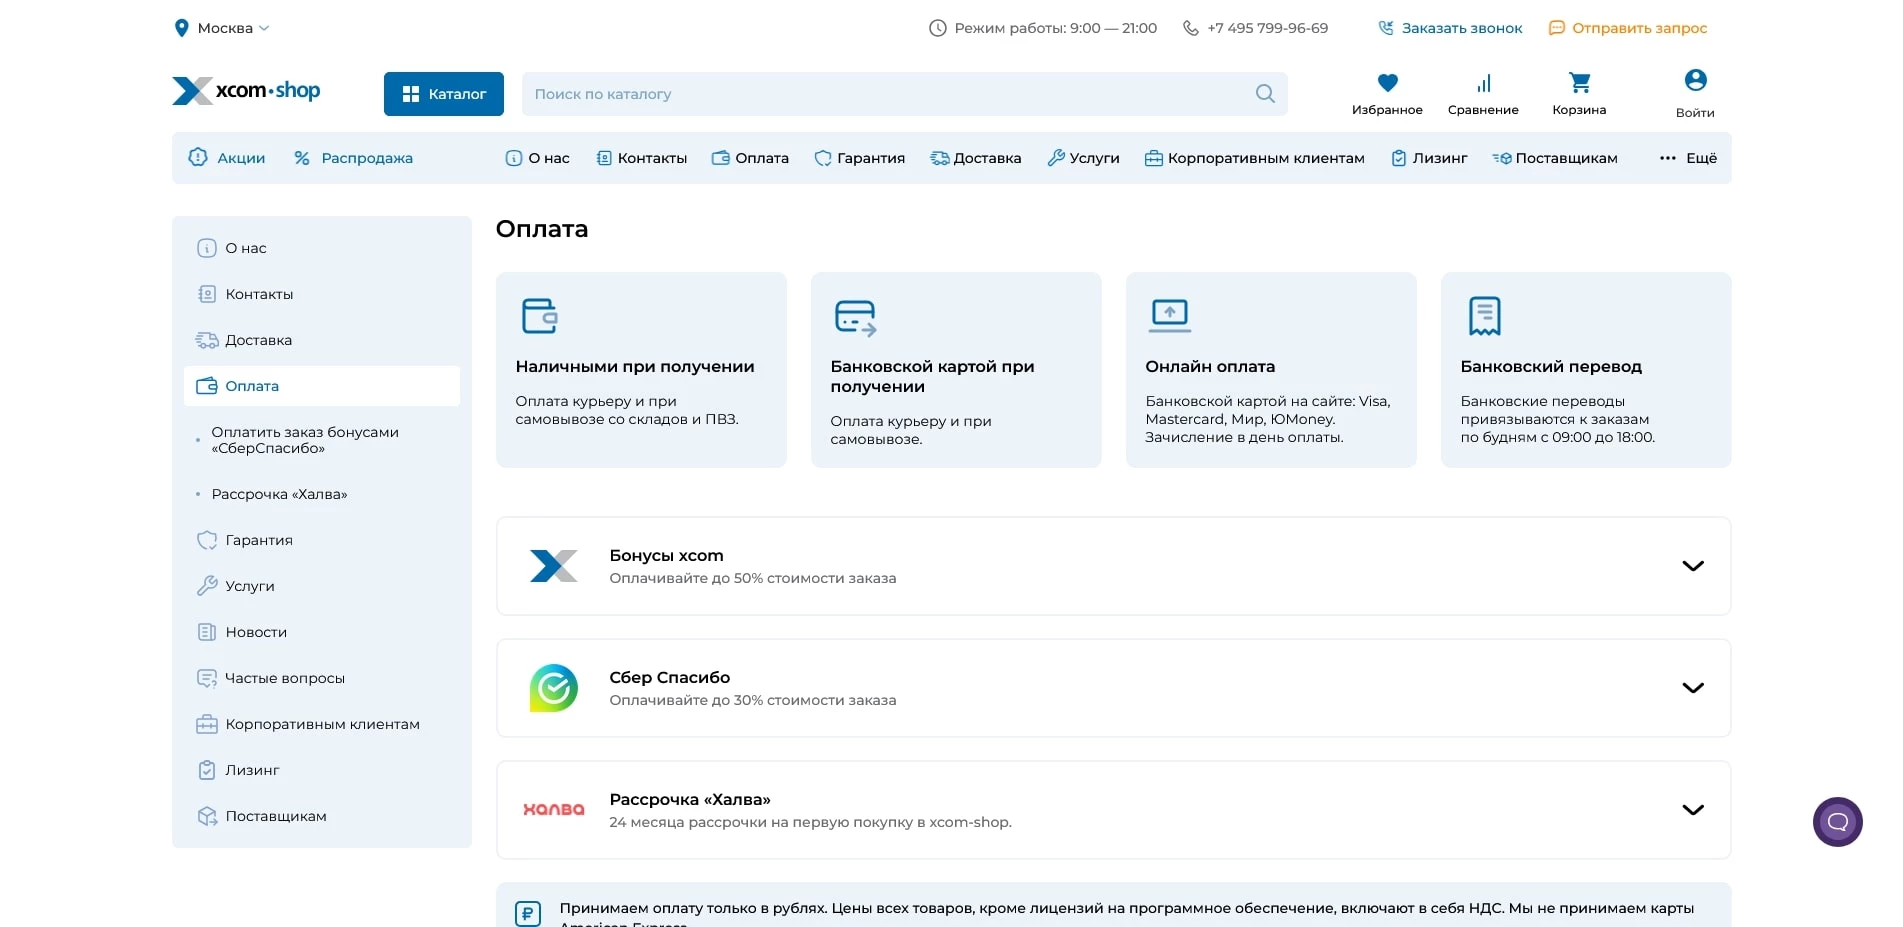Select Доставка in the top navigation
The image size is (1903, 927).
pyautogui.click(x=976, y=158)
